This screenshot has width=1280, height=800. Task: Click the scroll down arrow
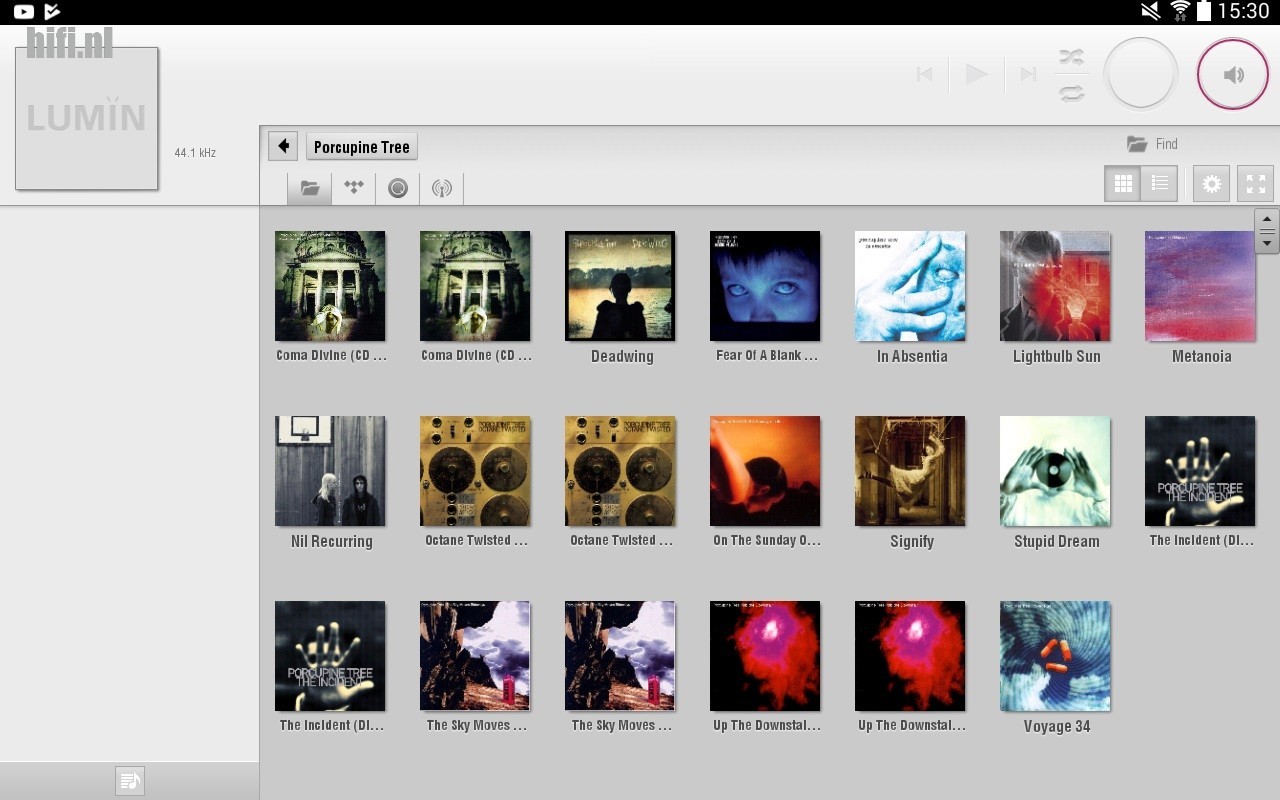(x=1267, y=242)
